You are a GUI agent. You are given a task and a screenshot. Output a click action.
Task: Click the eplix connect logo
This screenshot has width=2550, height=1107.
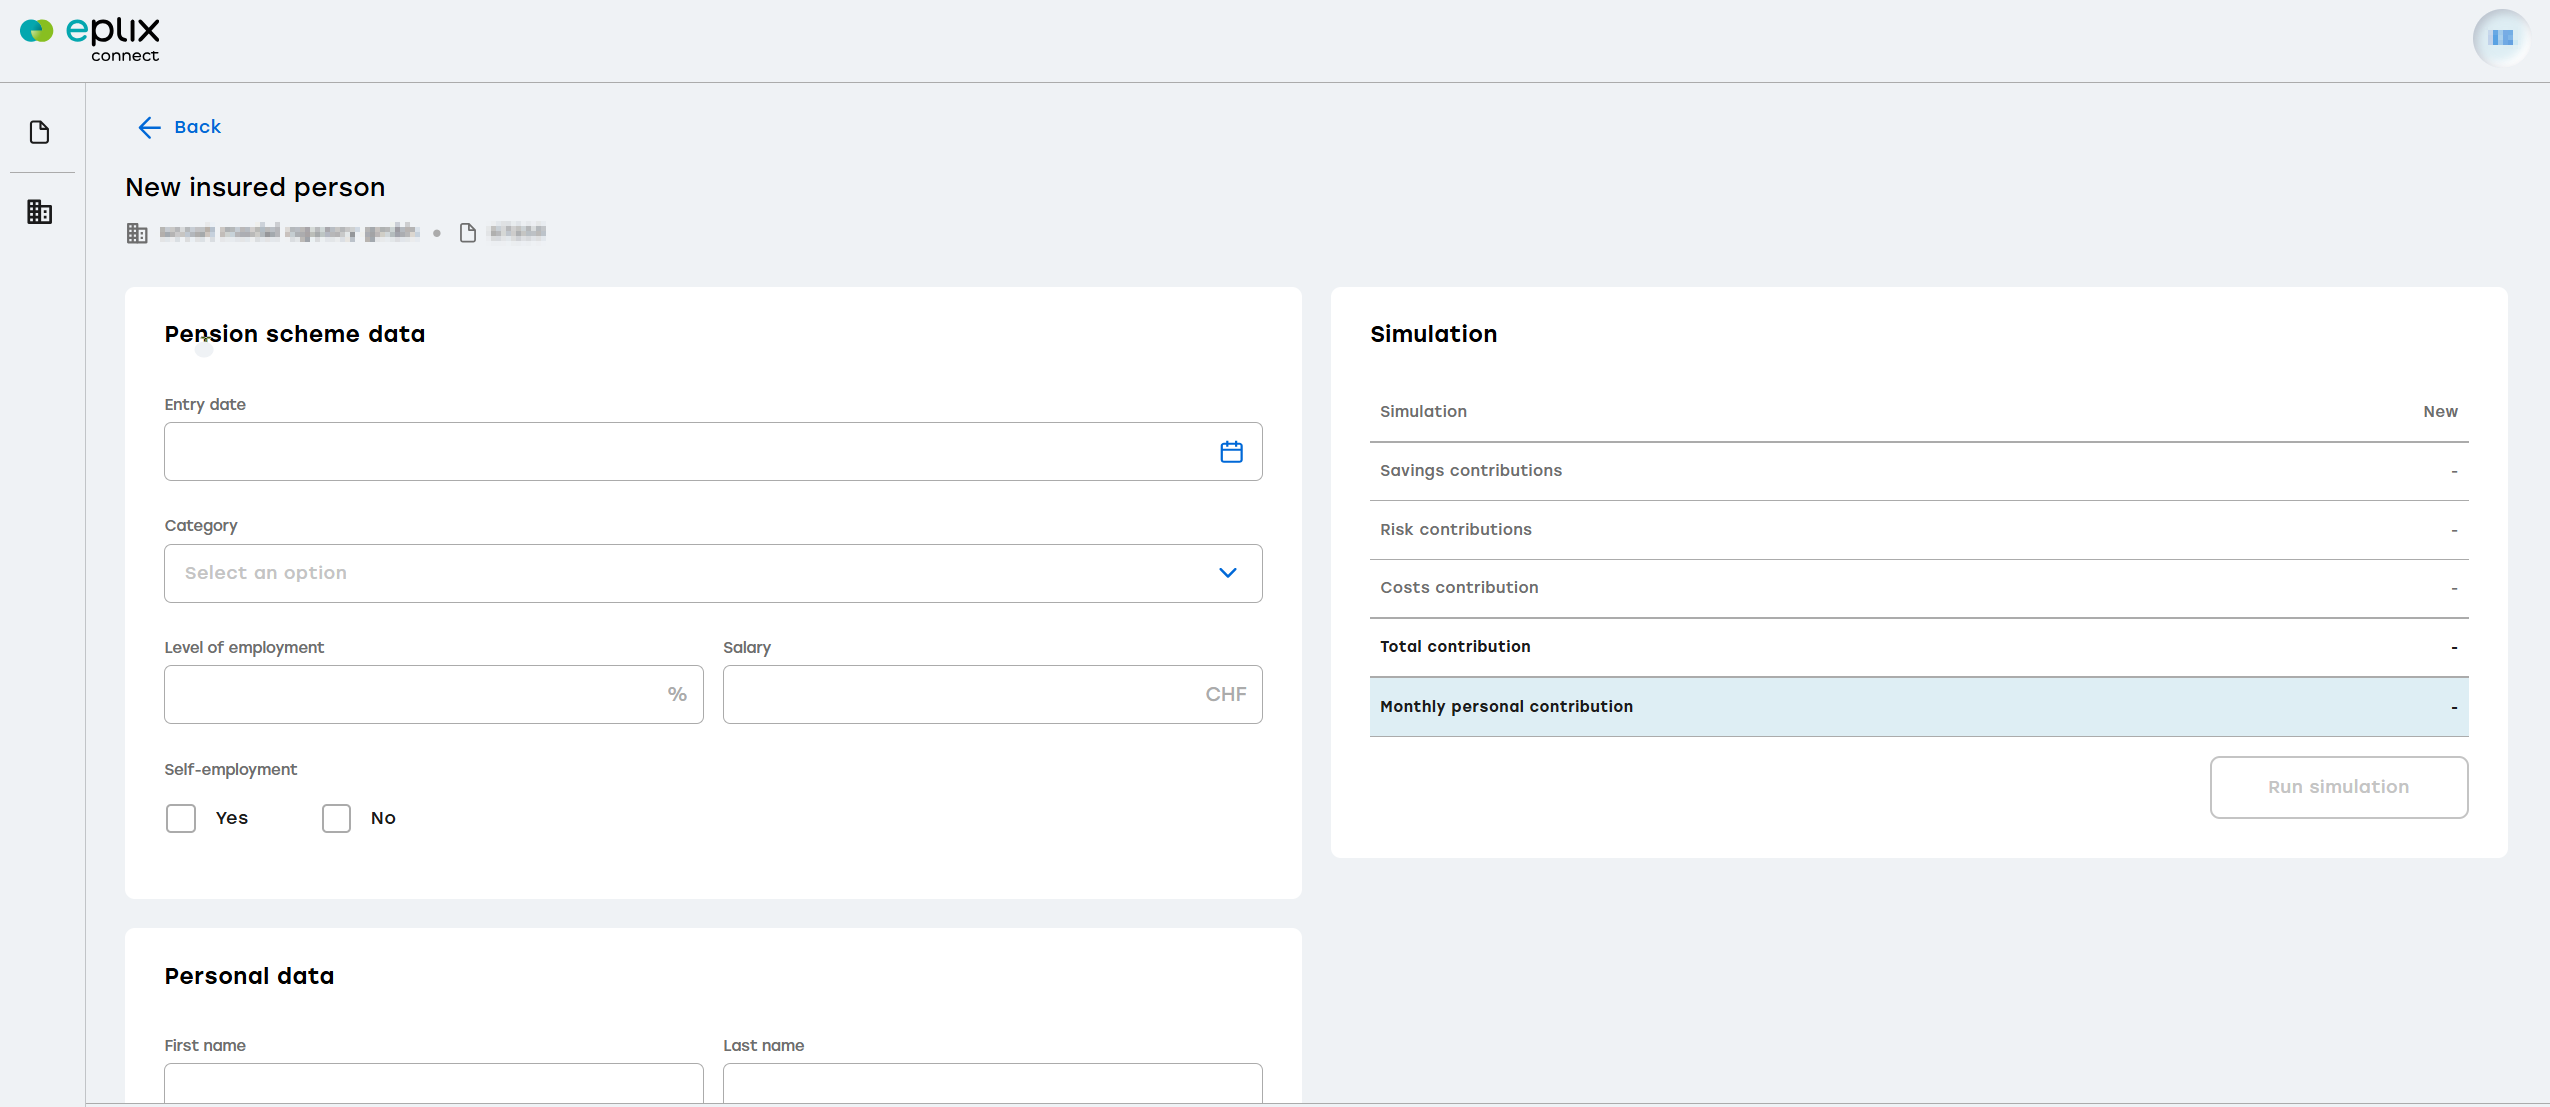[90, 39]
